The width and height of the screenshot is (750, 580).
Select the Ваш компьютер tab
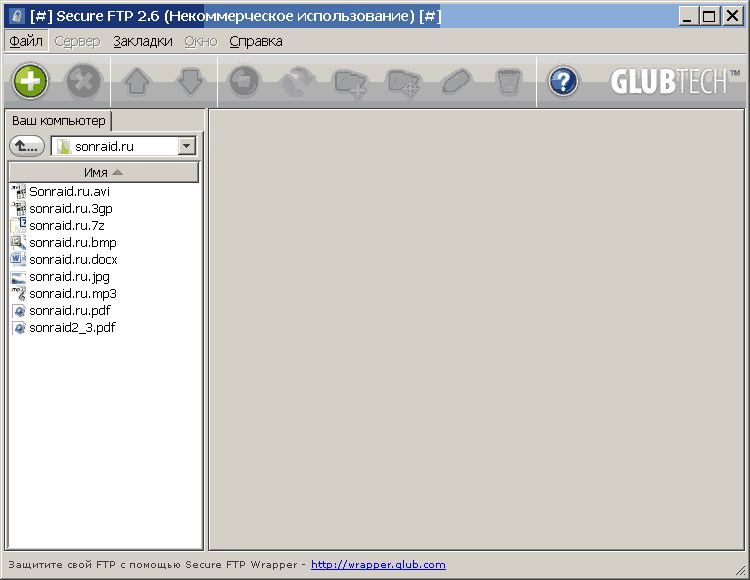pyautogui.click(x=58, y=120)
